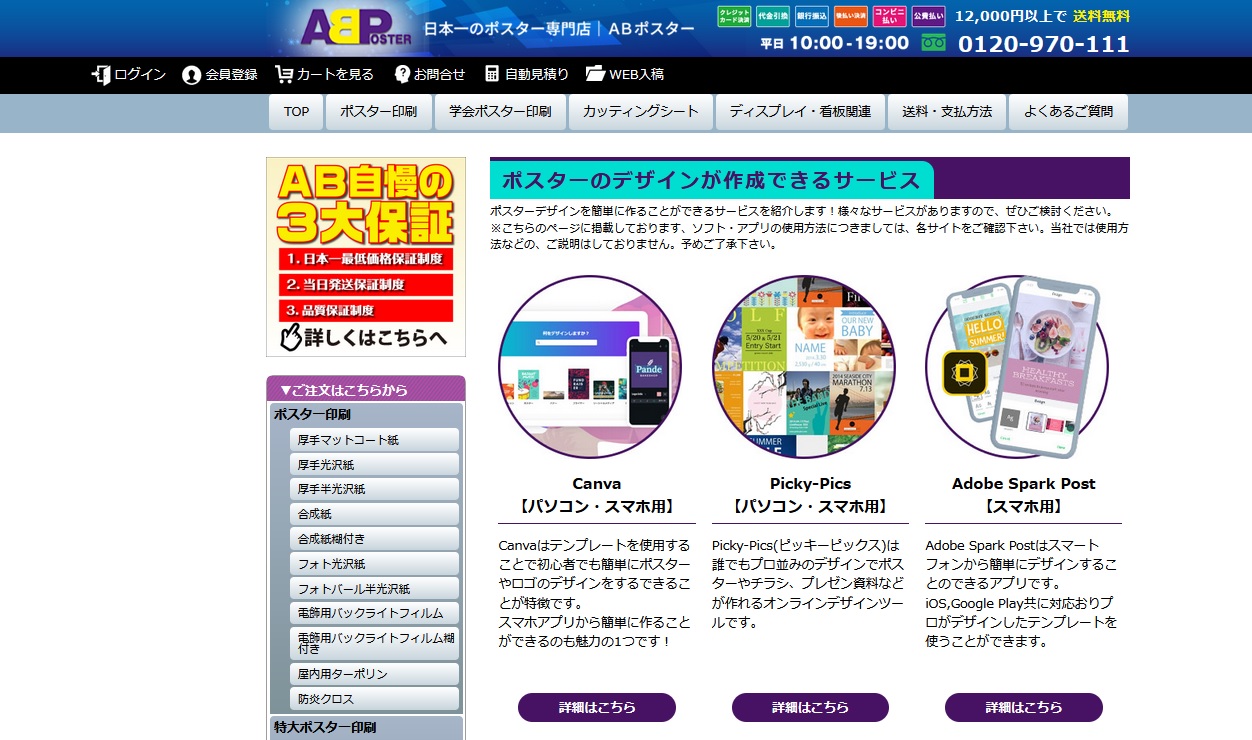
Task: Click the ログイン link
Action: point(140,75)
